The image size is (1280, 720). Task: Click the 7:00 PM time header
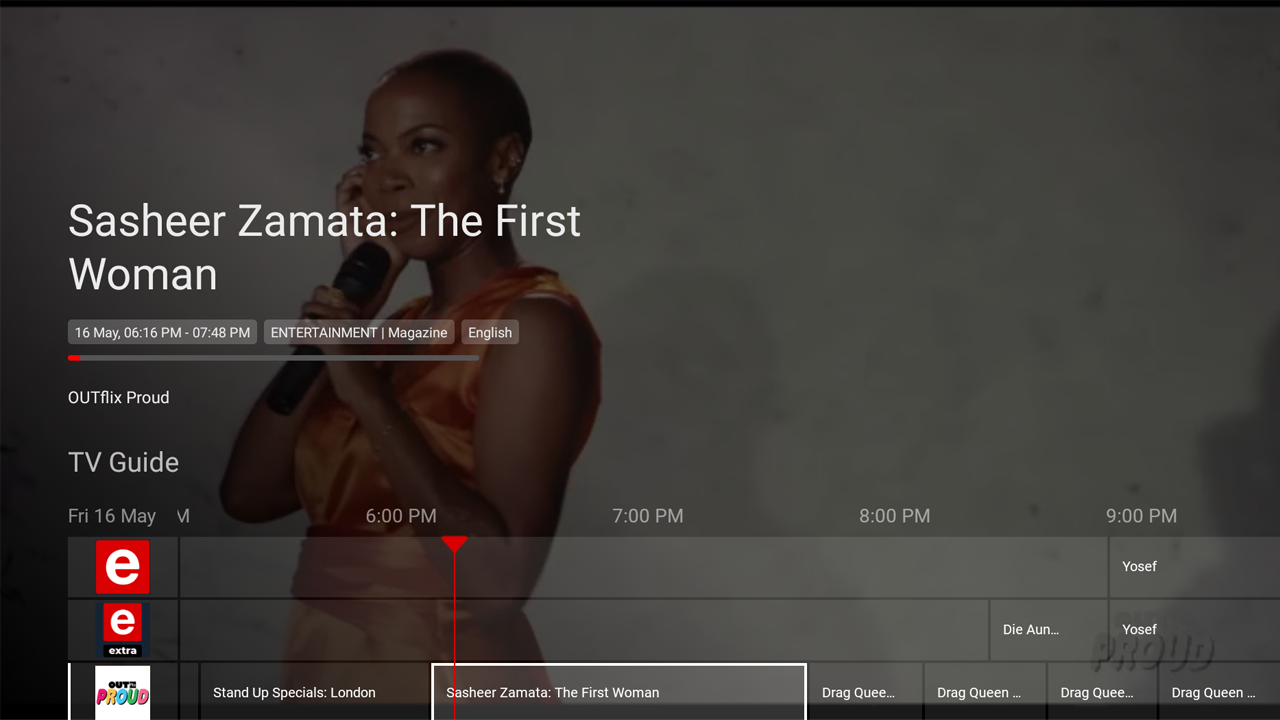click(648, 516)
